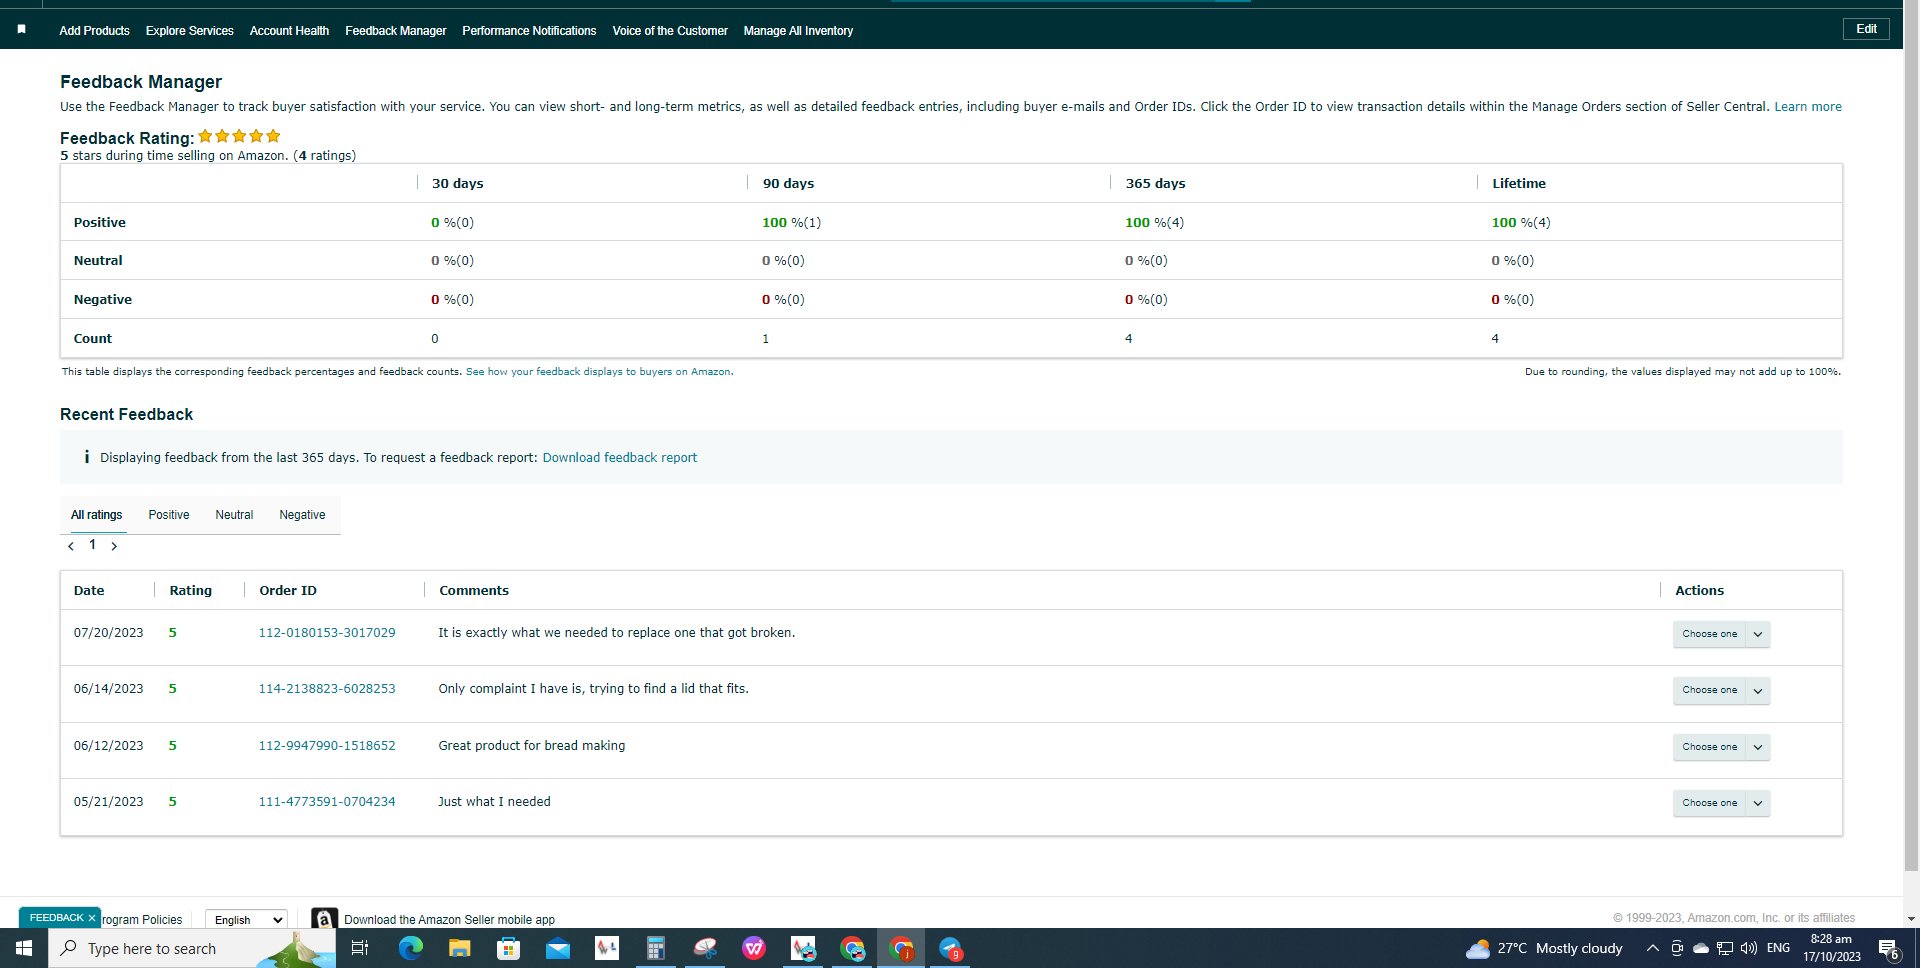Show hidden tray icons chevron
1920x968 pixels.
tap(1653, 948)
